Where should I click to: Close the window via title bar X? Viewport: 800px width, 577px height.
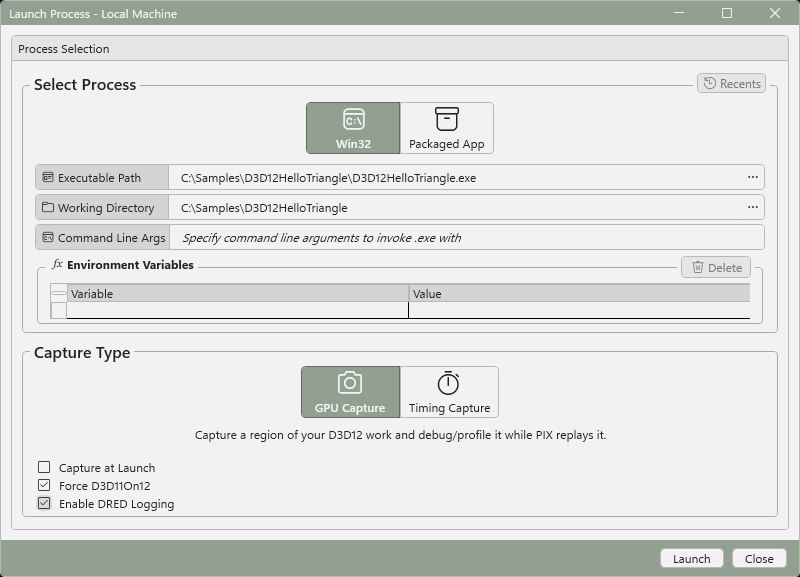click(x=775, y=13)
